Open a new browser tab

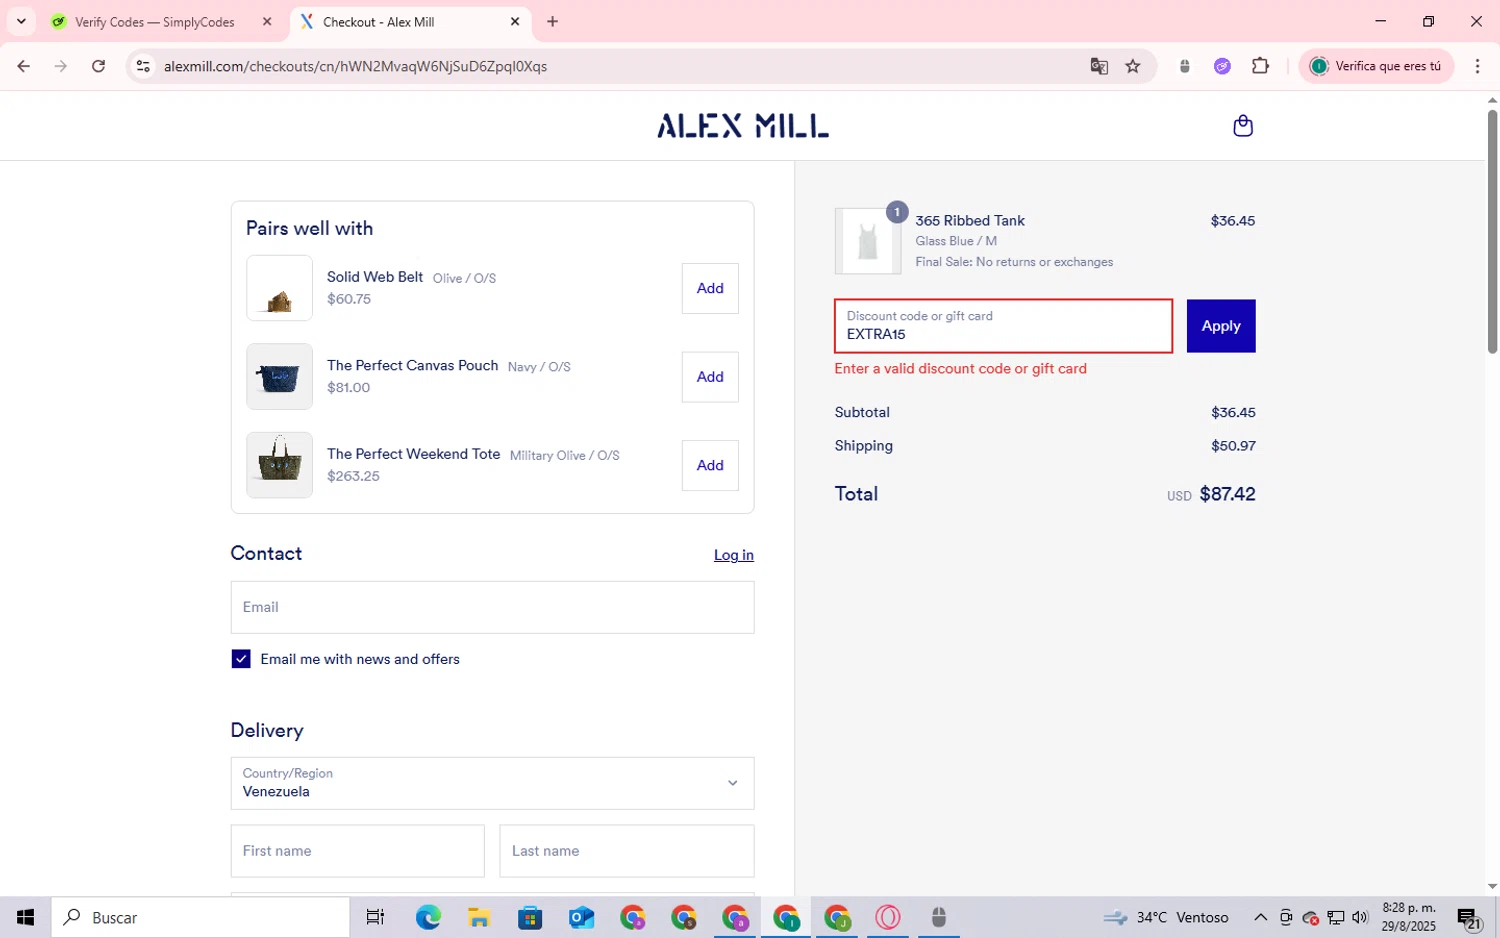tap(552, 21)
